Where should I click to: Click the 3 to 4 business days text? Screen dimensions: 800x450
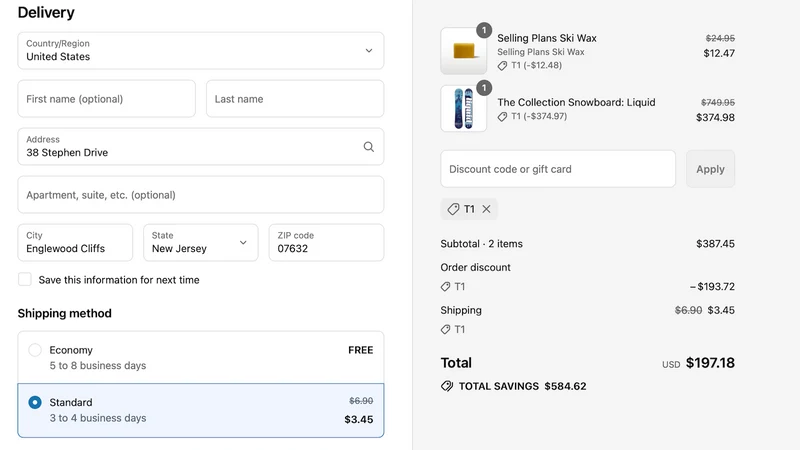(98, 418)
